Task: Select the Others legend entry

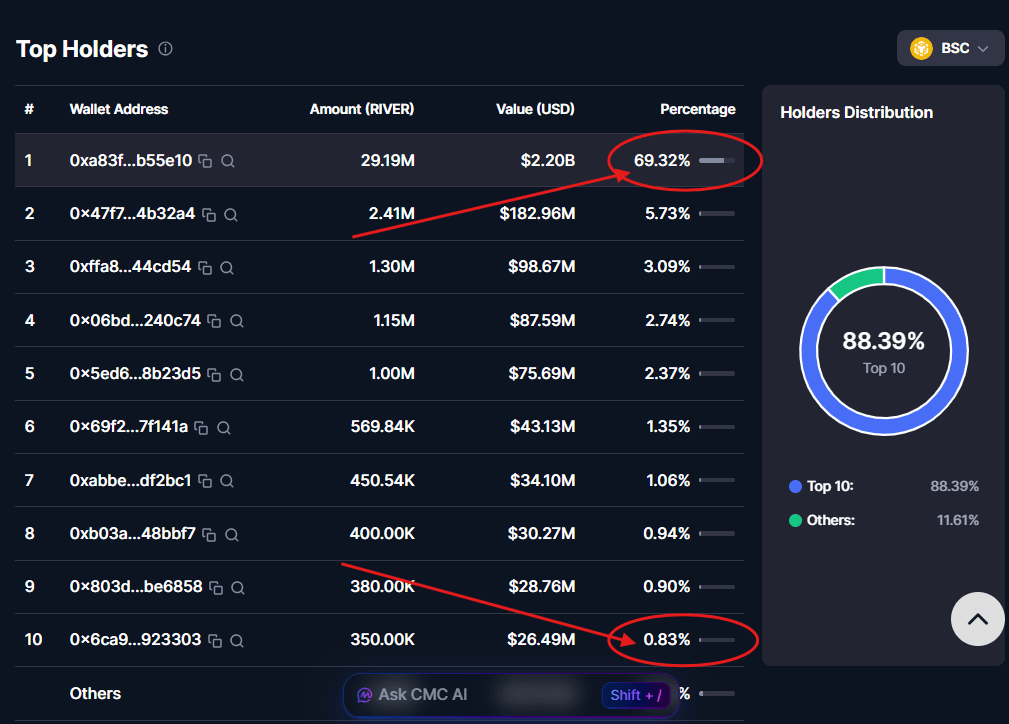Action: coord(822,521)
